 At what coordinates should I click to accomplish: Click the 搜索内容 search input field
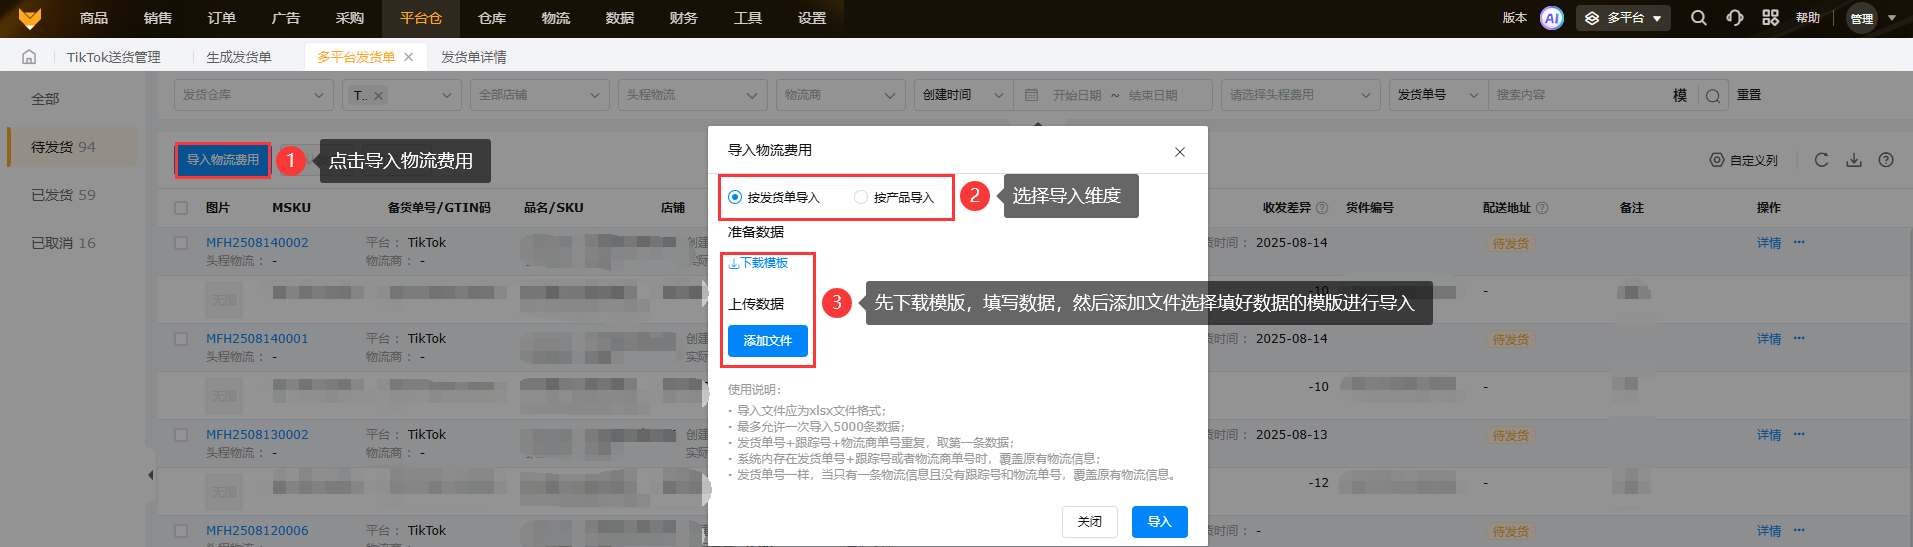[x=1578, y=95]
